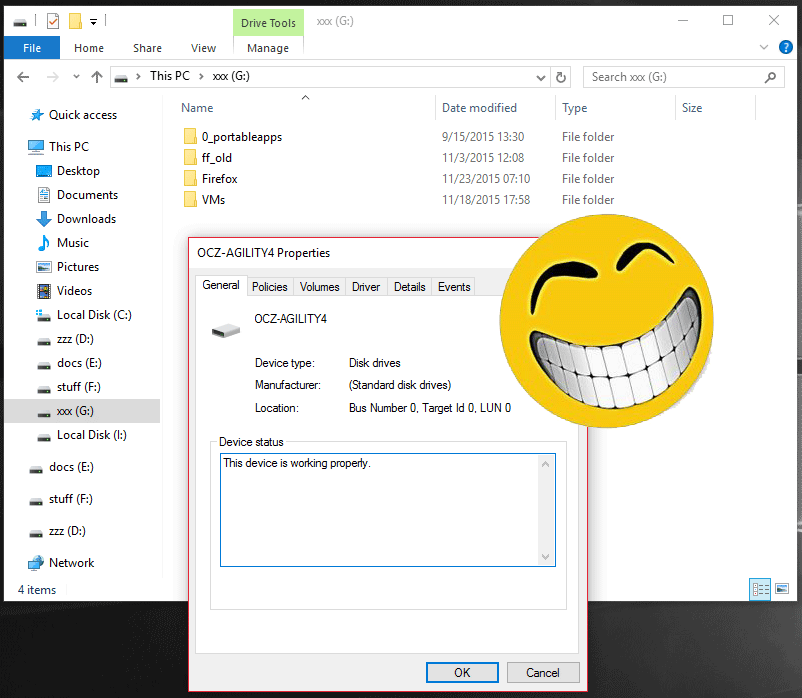802x698 pixels.
Task: Open Quick access in the navigation pane
Action: (x=82, y=115)
